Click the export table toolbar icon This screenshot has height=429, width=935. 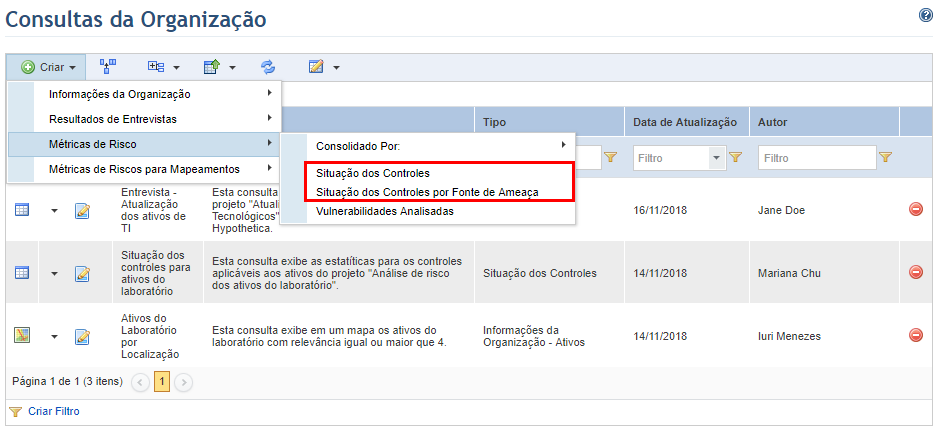coord(213,67)
